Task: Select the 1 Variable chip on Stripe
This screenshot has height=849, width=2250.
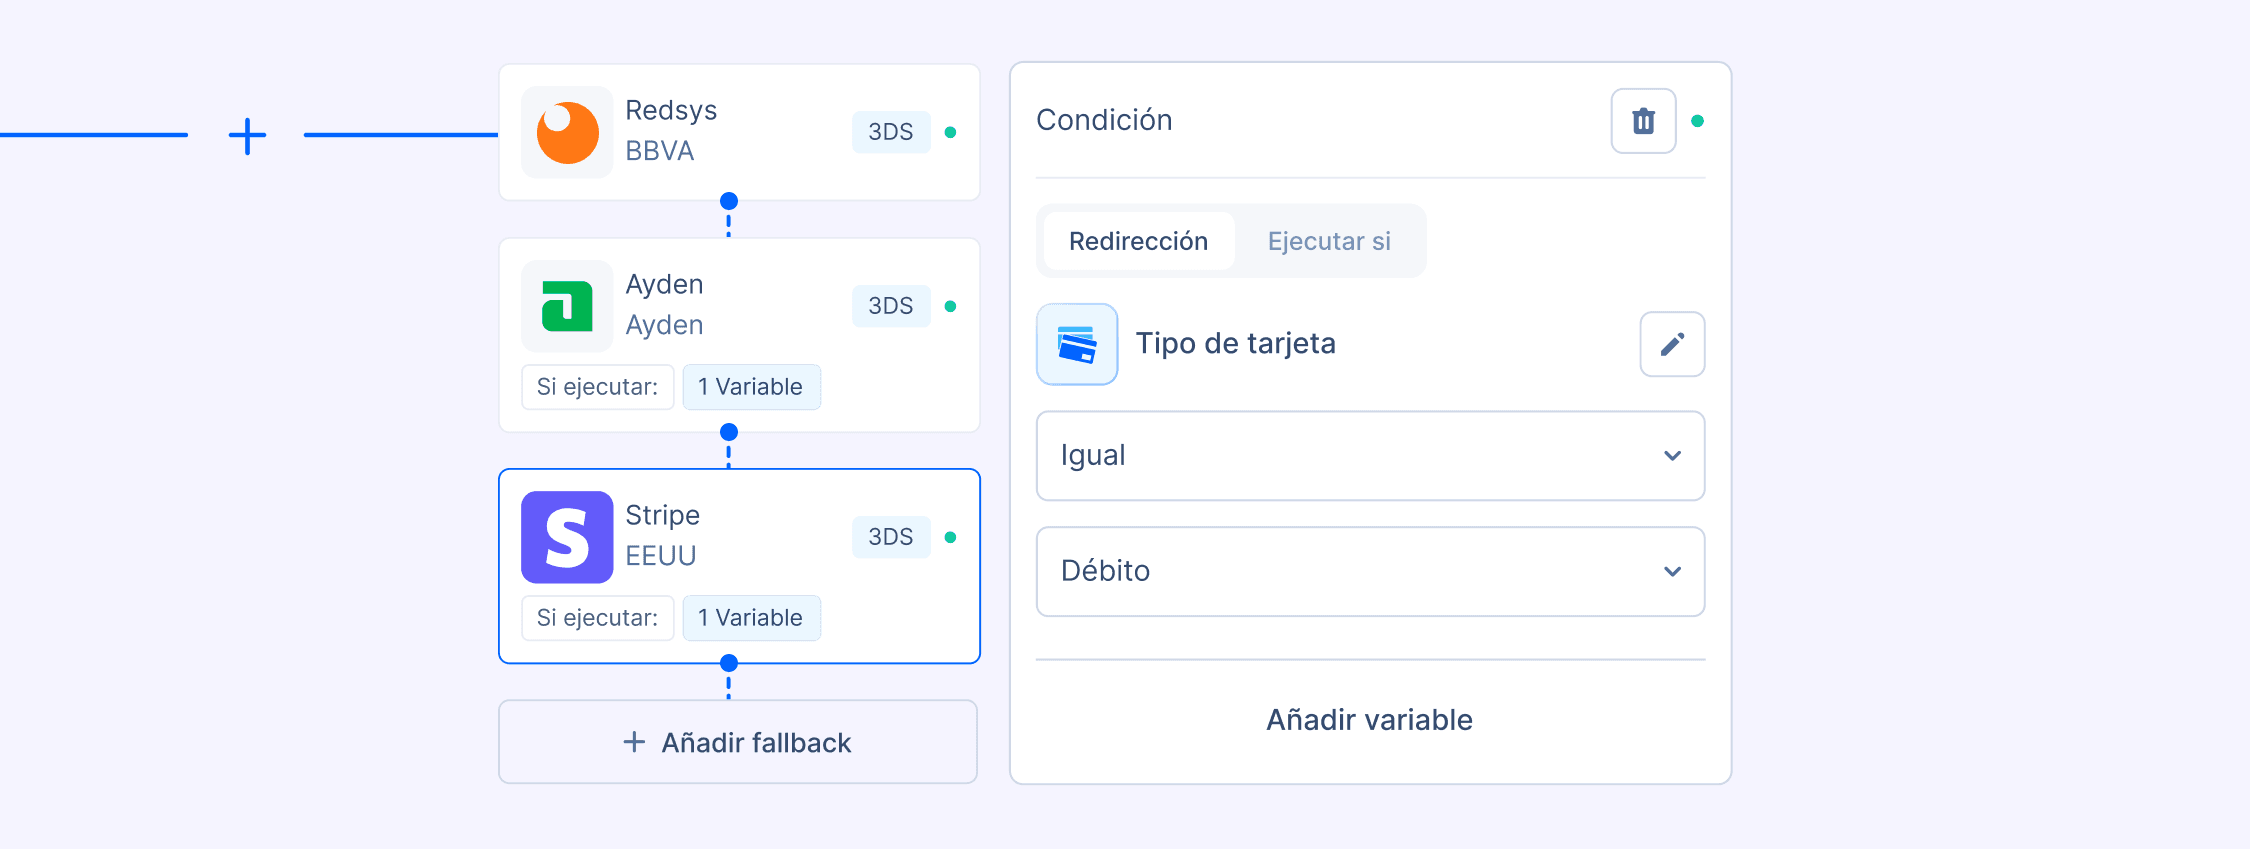Action: 752,618
